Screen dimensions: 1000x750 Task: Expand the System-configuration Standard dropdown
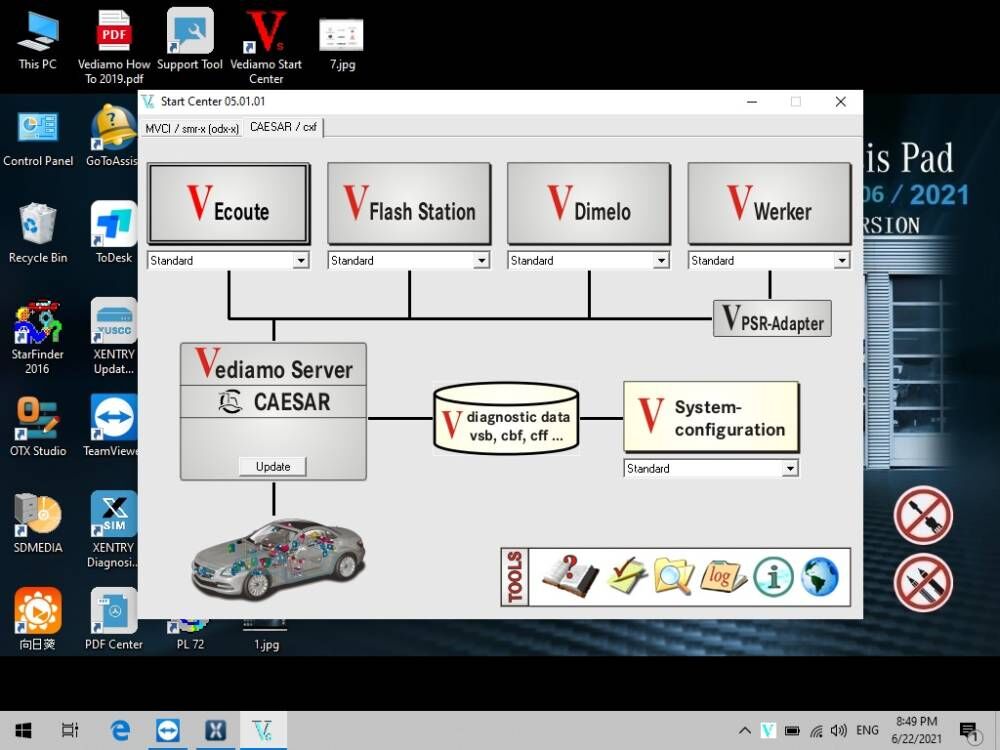point(790,468)
